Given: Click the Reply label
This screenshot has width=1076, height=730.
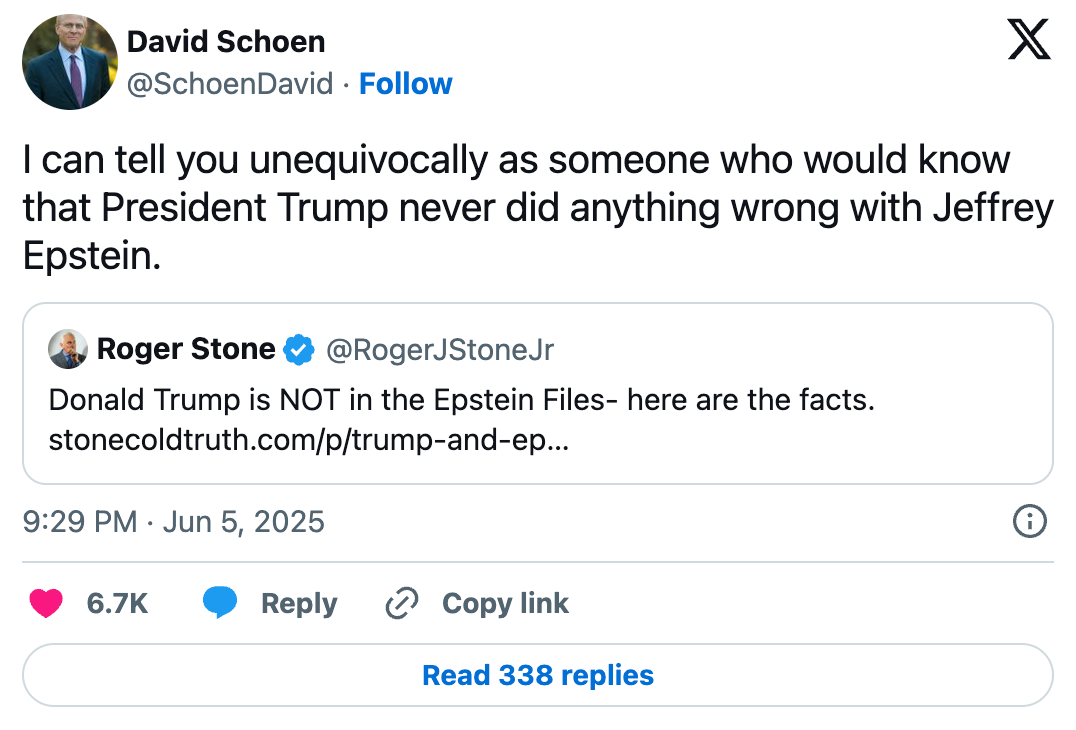Looking at the screenshot, I should click(299, 604).
